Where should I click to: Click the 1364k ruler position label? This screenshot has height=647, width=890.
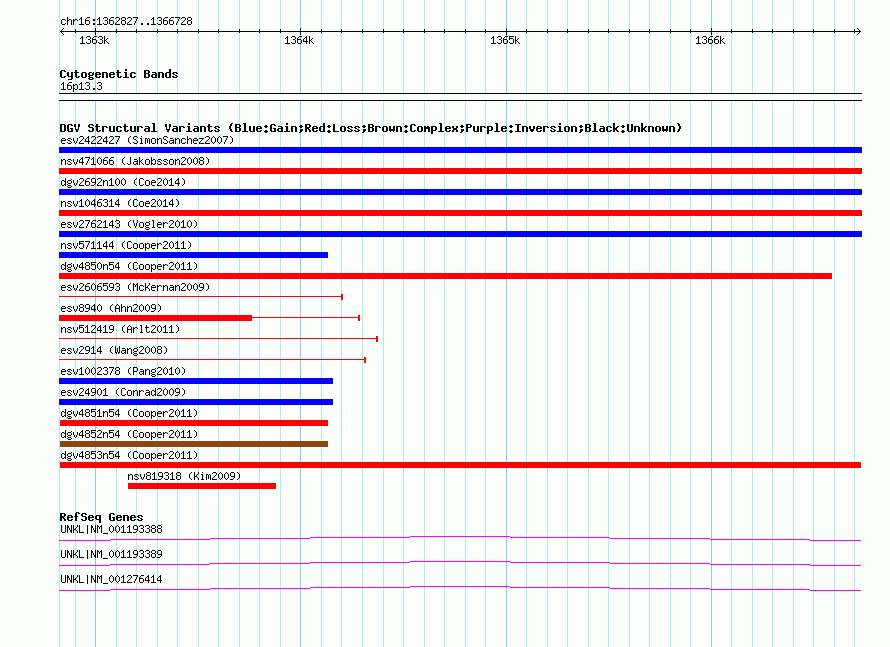(x=299, y=40)
